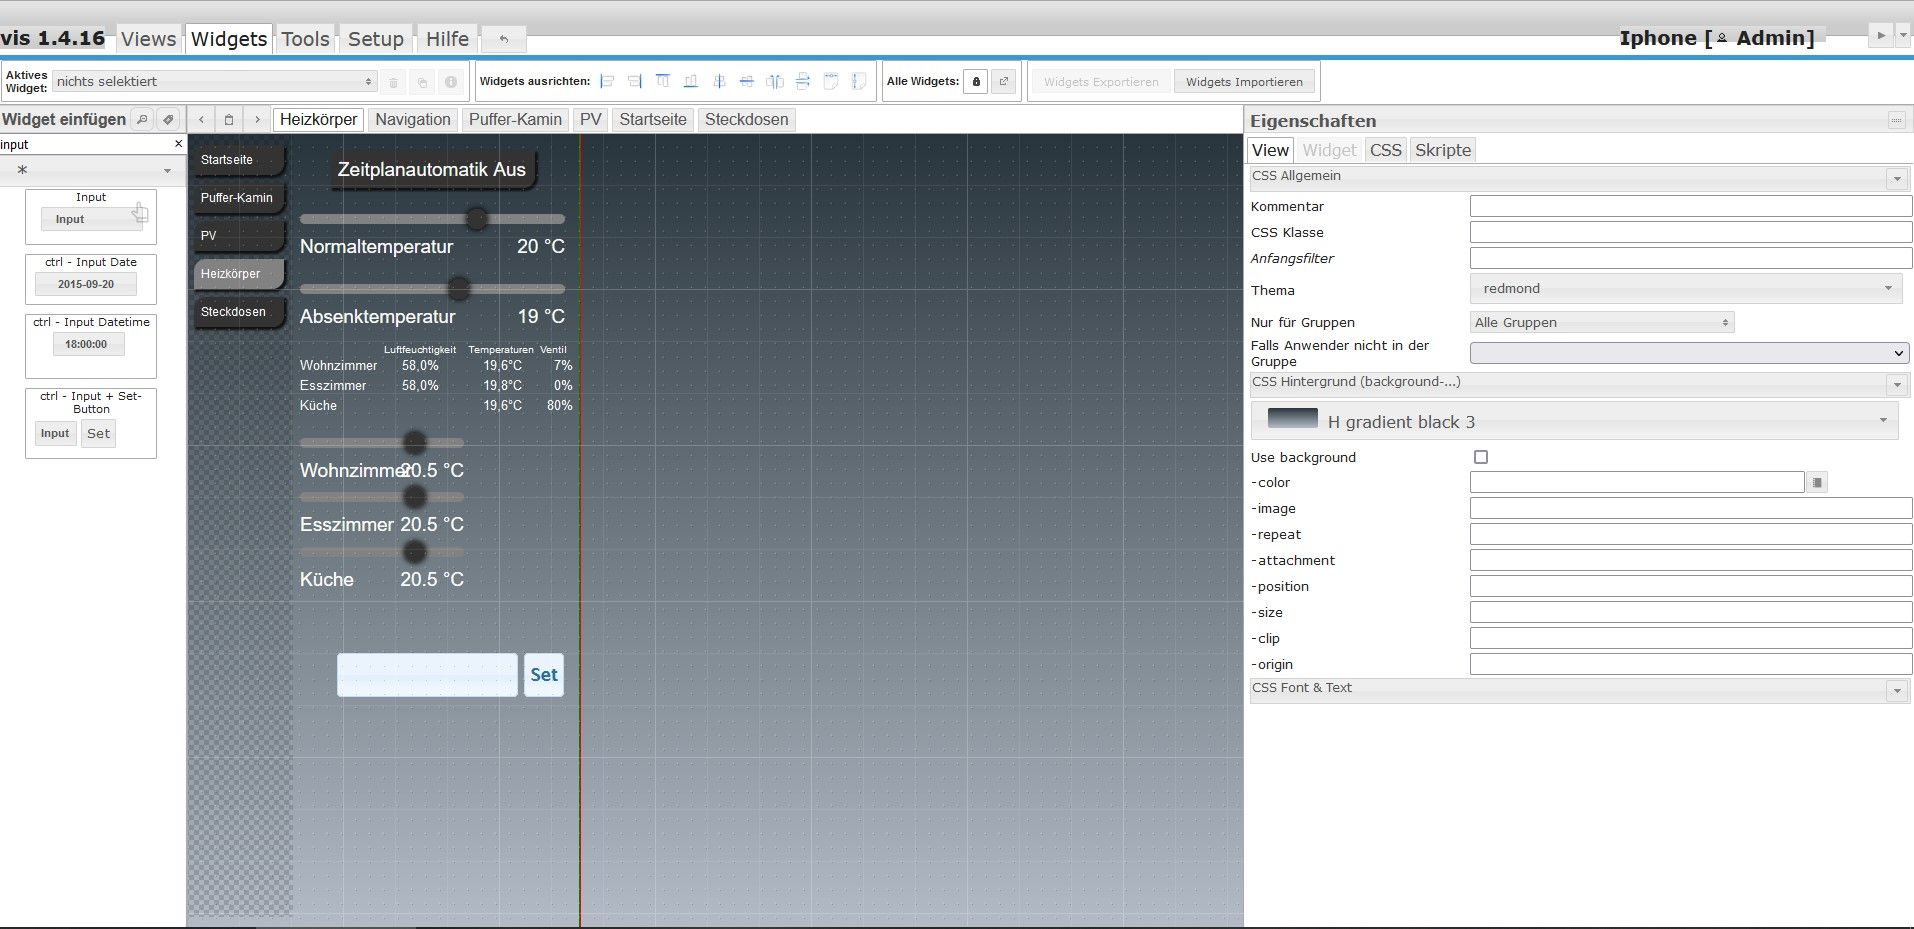Enable the Use background checkbox
1914x929 pixels.
1481,457
